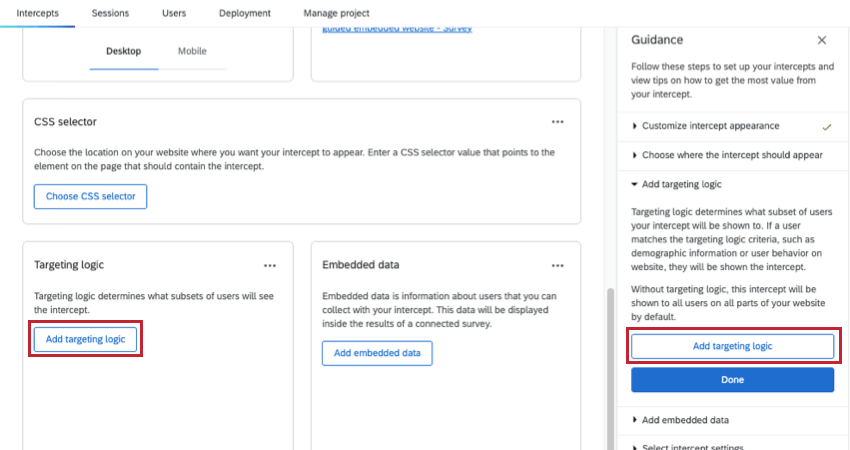Click Add embedded data button
Screen dimensions: 850x450
[377, 353]
